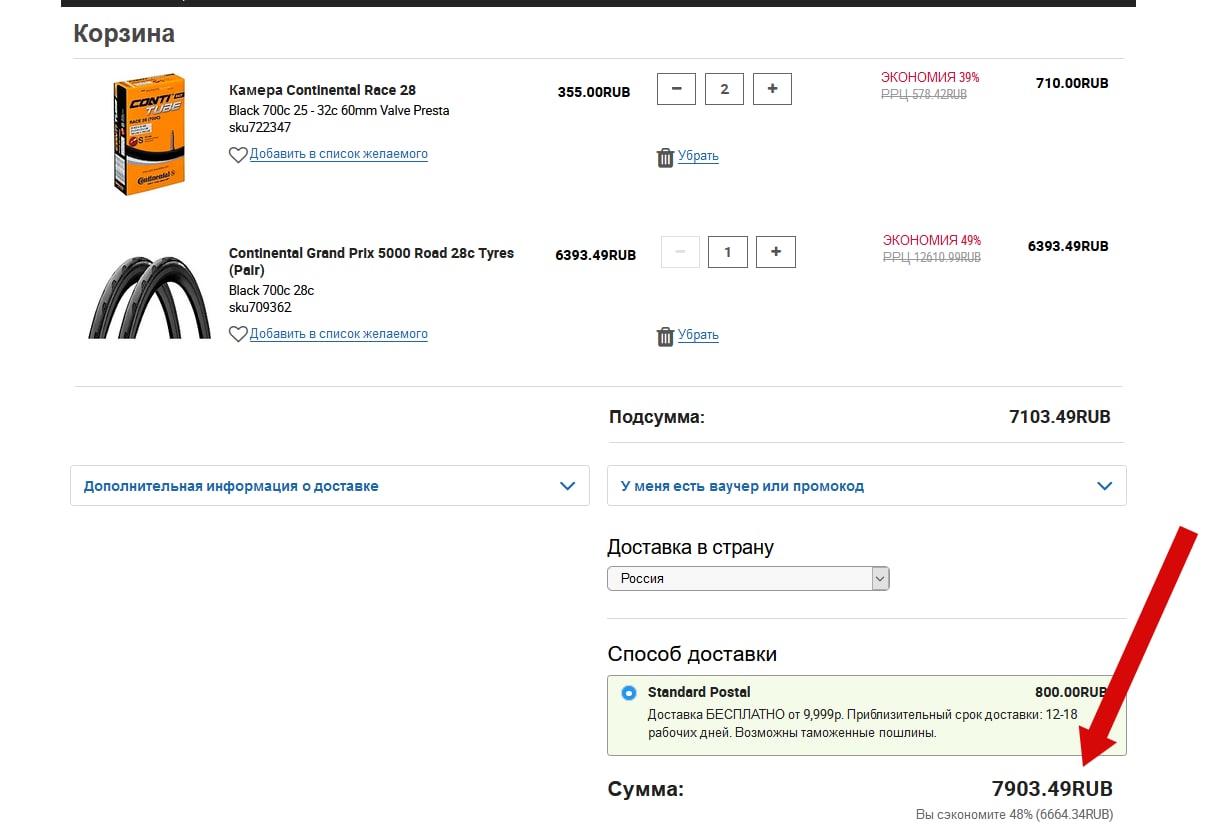Viewport: 1230px width, 824px height.
Task: Click Black 700c 28c tyre description
Action: [x=272, y=290]
